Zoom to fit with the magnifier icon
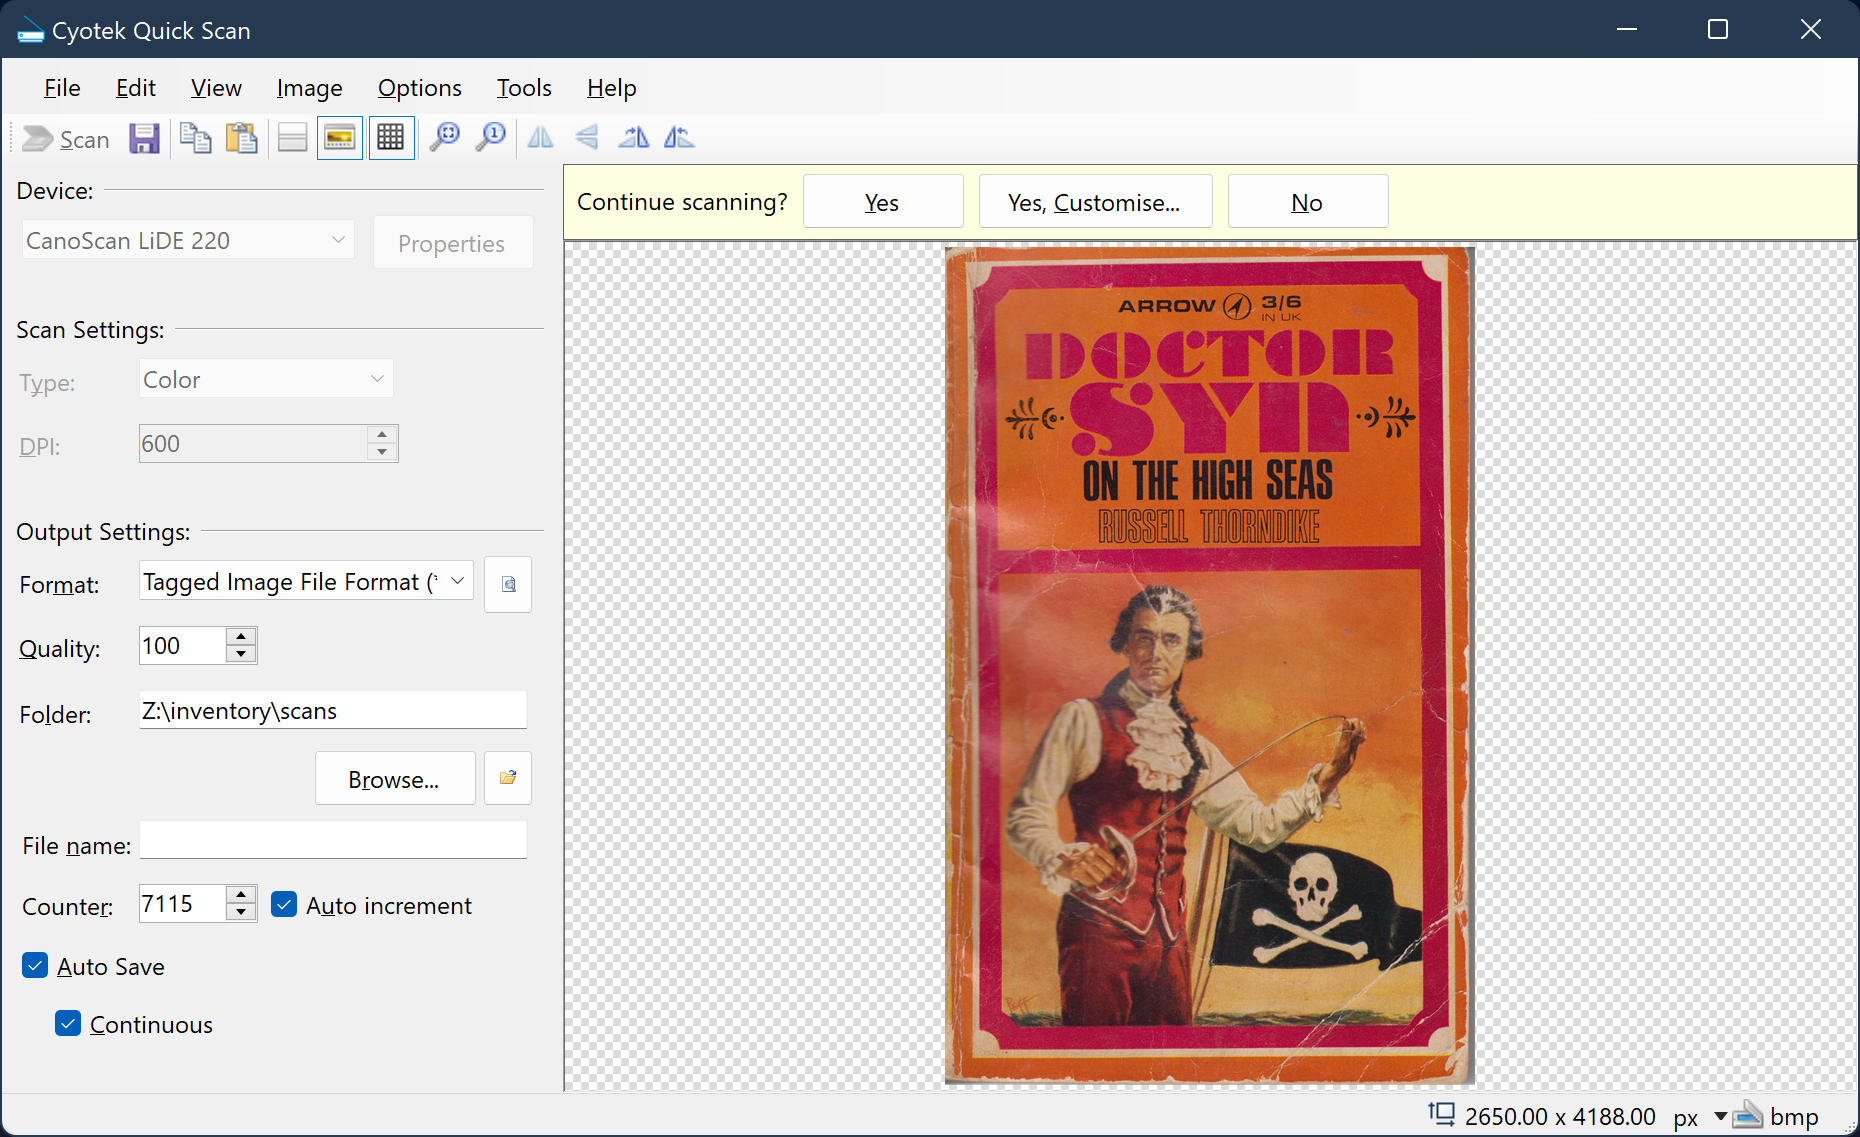This screenshot has height=1137, width=1860. (444, 139)
